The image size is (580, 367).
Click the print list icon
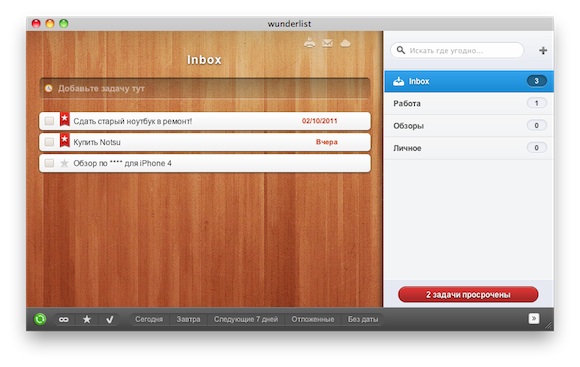310,43
